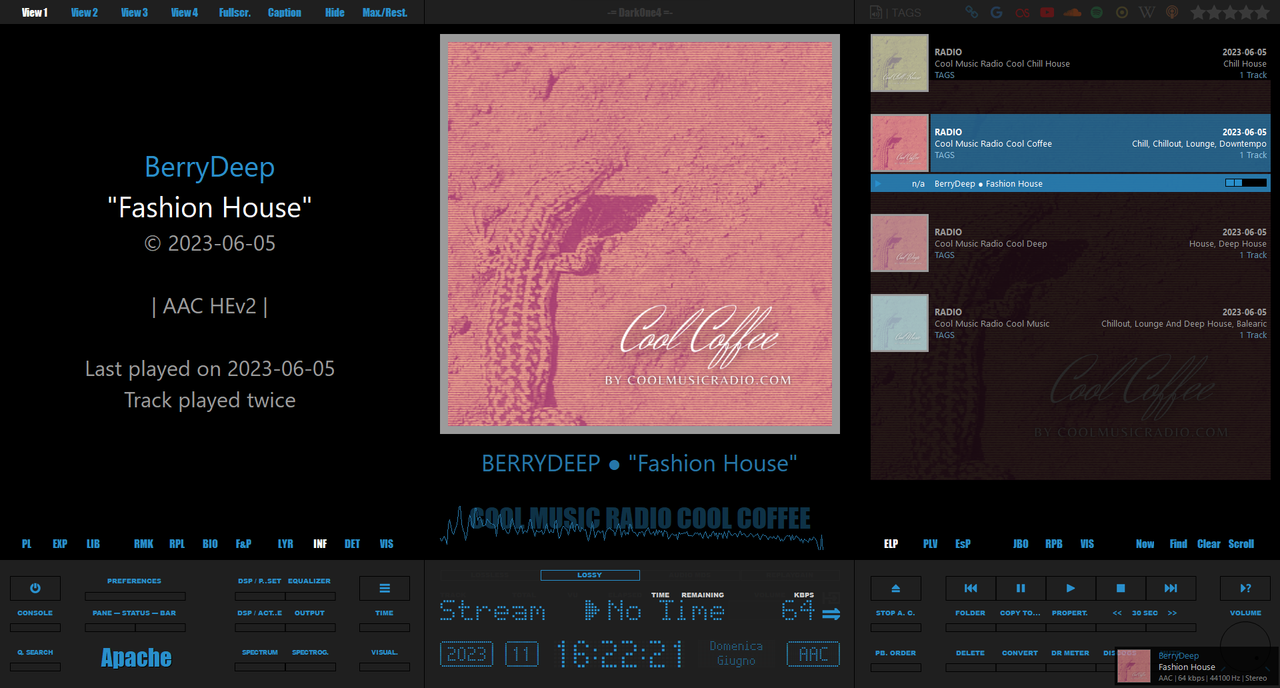Click the stream direction arrows next to 64 kbps
The width and height of the screenshot is (1280, 688).
pyautogui.click(x=831, y=614)
